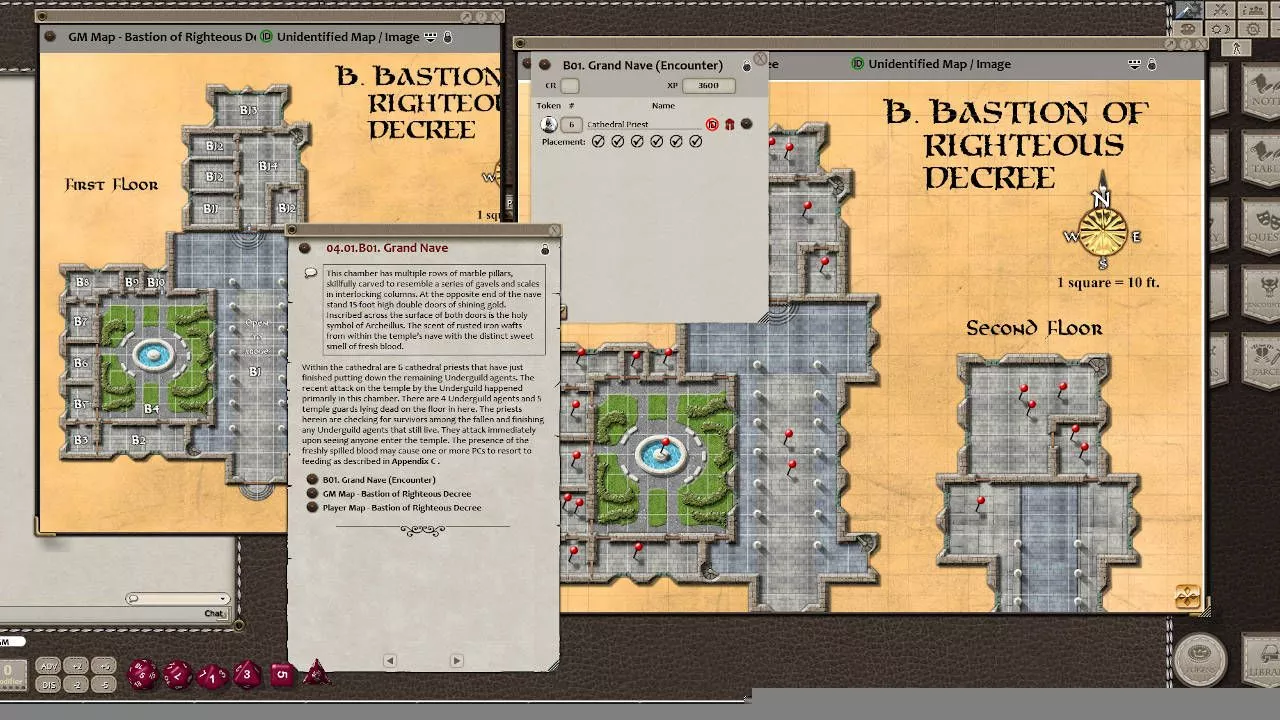Open Cathedral Priest NPC record link
1280x720 pixels.
click(746, 124)
